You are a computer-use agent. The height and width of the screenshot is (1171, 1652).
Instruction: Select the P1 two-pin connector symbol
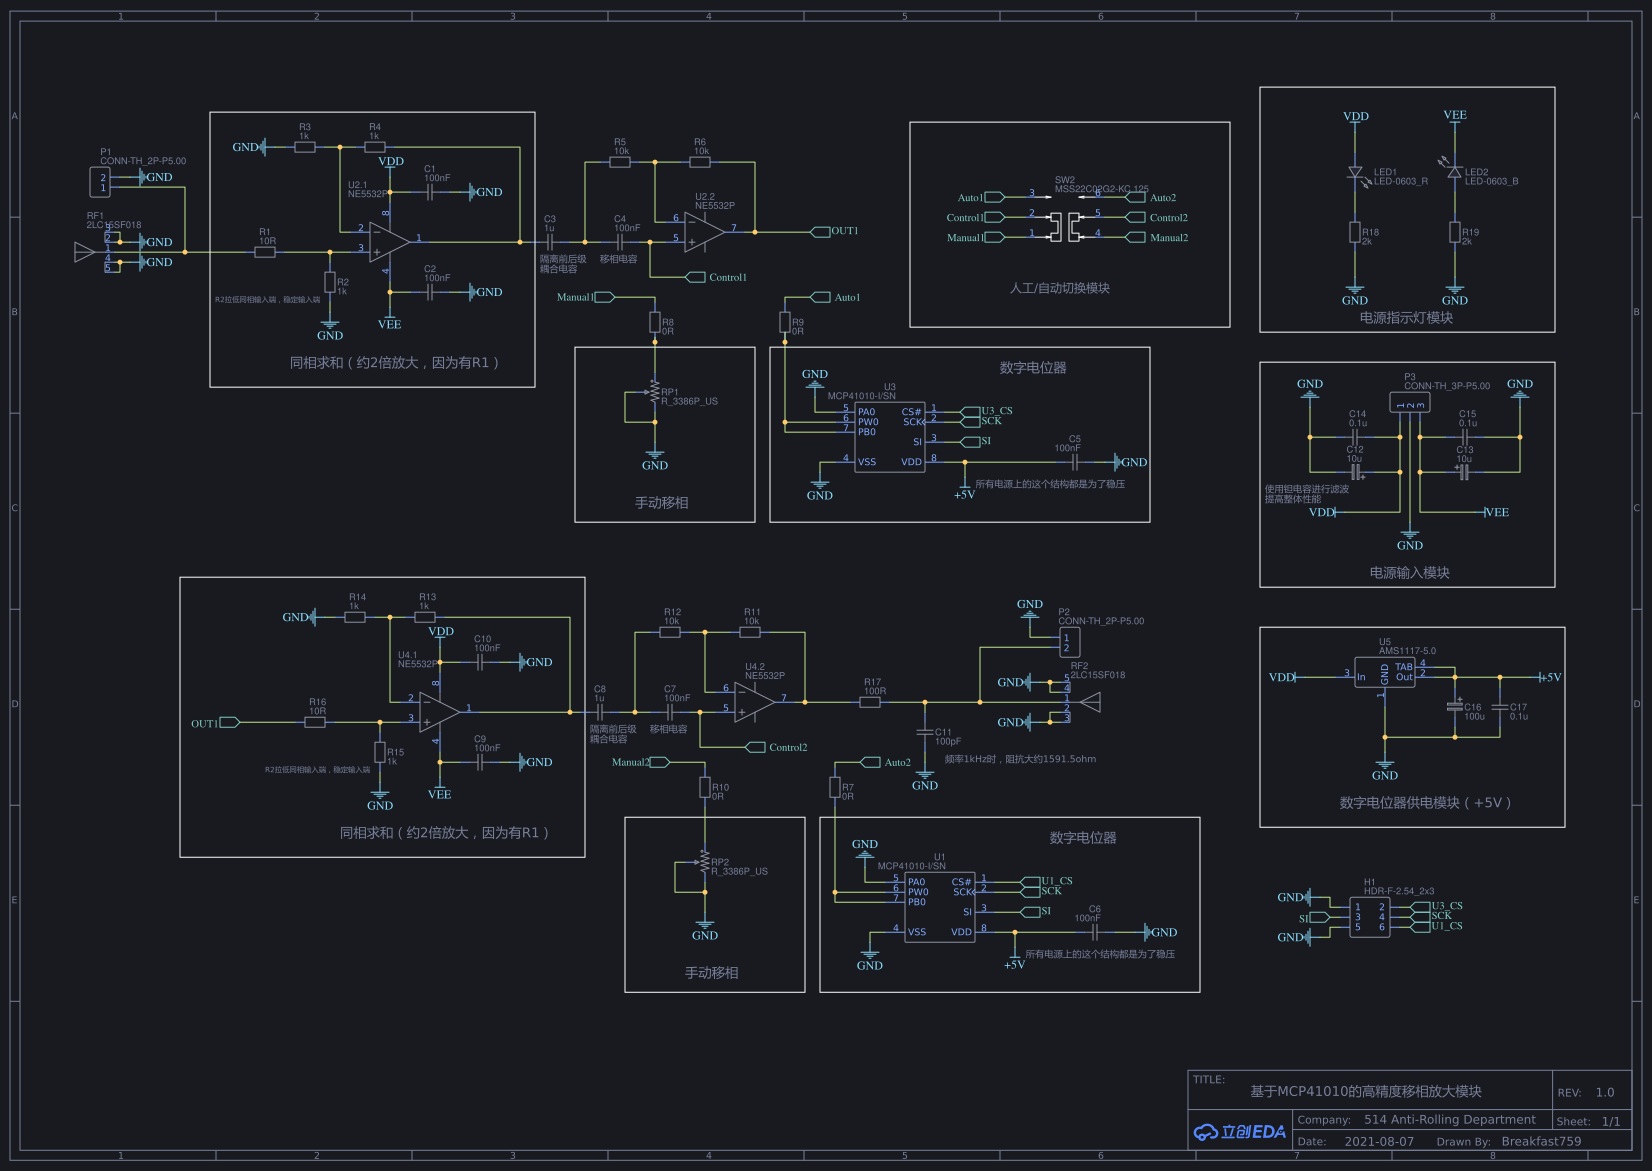(x=100, y=182)
